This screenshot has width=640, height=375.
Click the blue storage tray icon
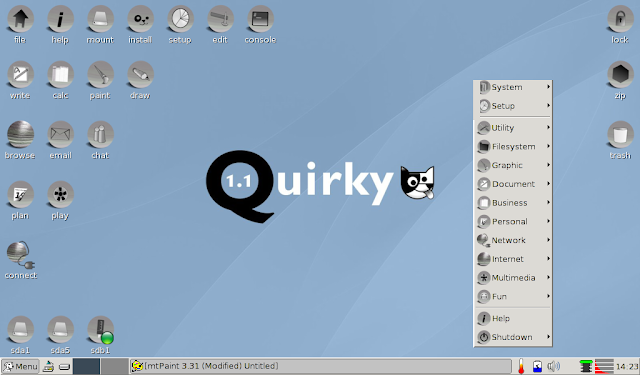[x=537, y=366]
